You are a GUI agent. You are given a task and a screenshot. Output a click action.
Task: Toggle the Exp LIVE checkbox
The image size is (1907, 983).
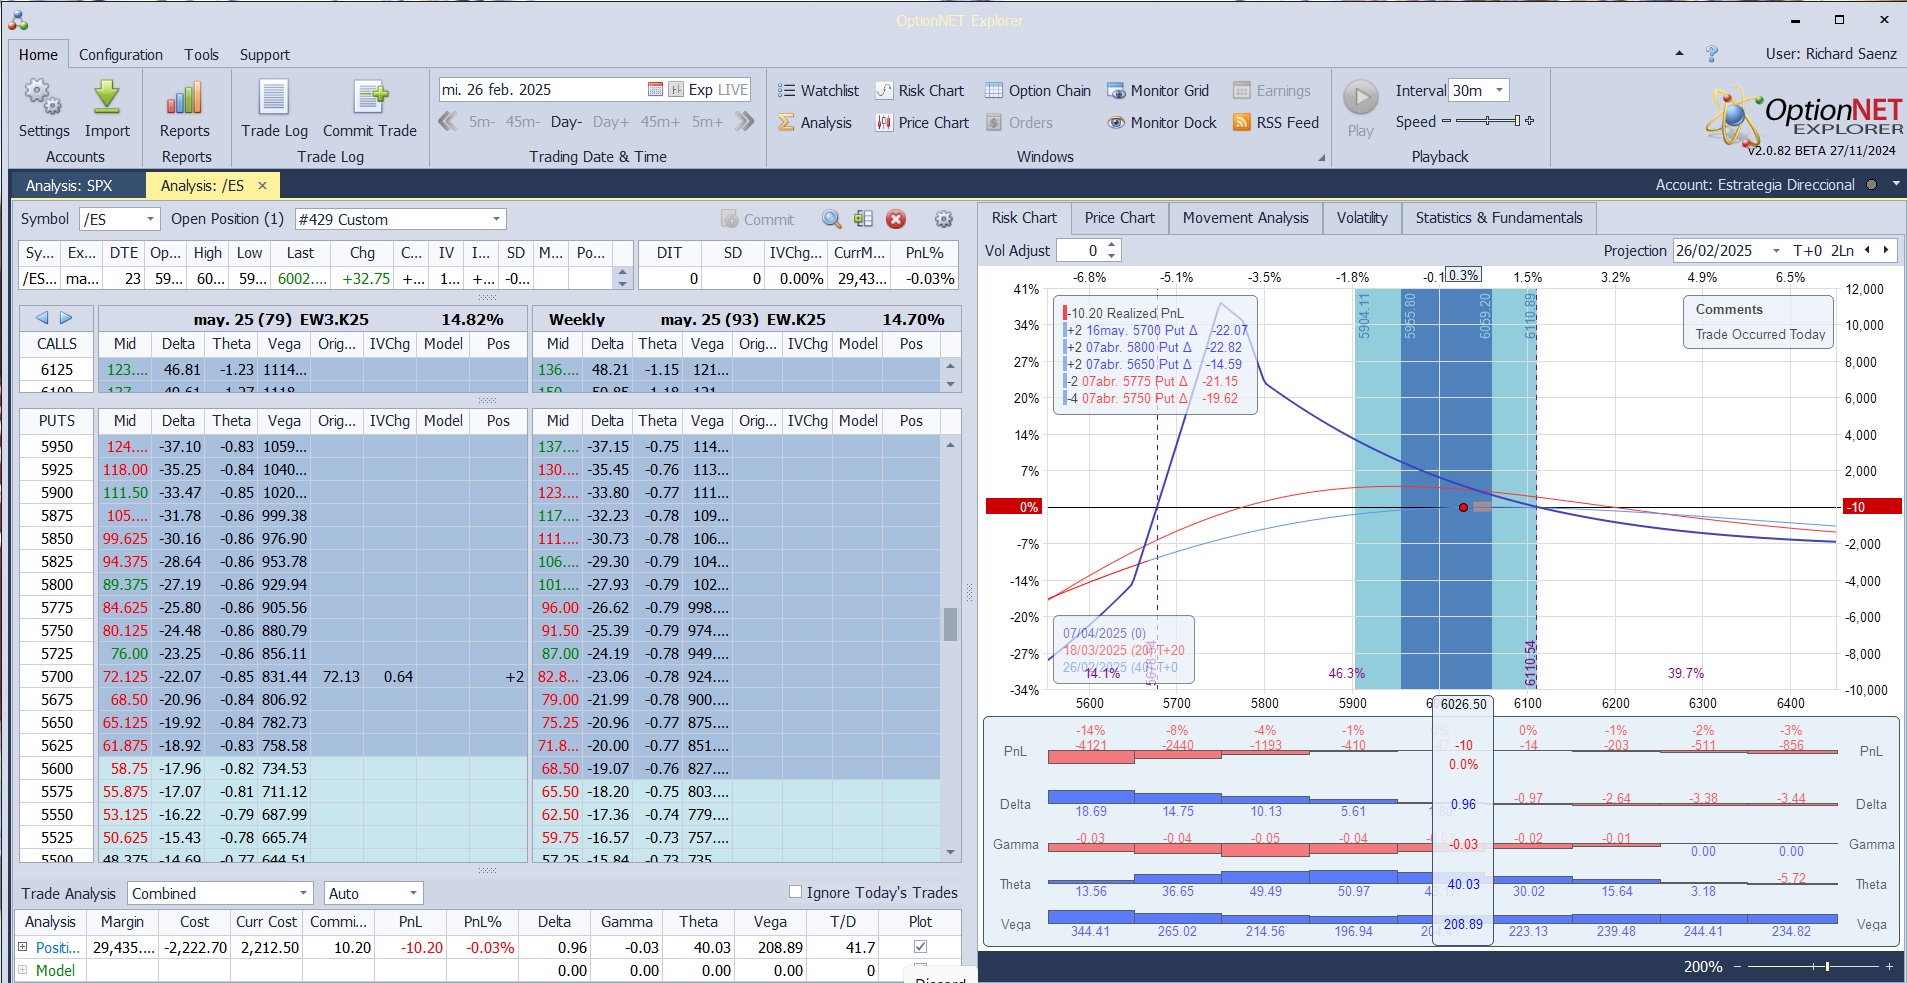[677, 90]
